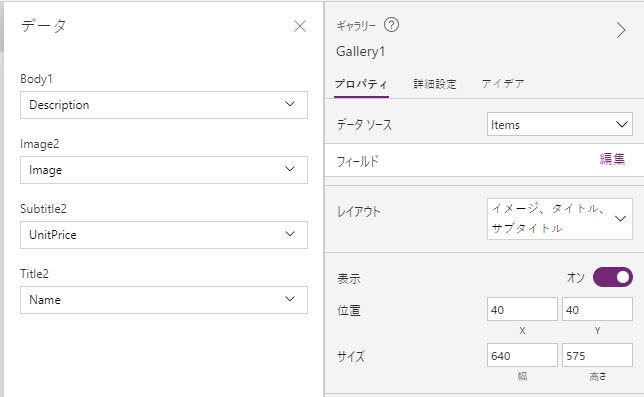Close the データ panel with the X icon
Screen dimensions: 644x397
[x=300, y=26]
